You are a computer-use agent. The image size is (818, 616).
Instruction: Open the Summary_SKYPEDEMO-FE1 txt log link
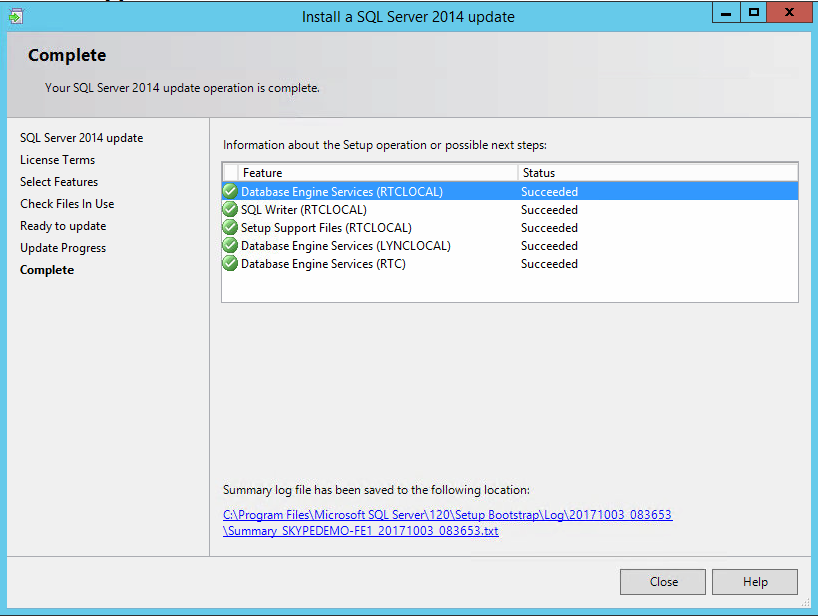pos(360,531)
